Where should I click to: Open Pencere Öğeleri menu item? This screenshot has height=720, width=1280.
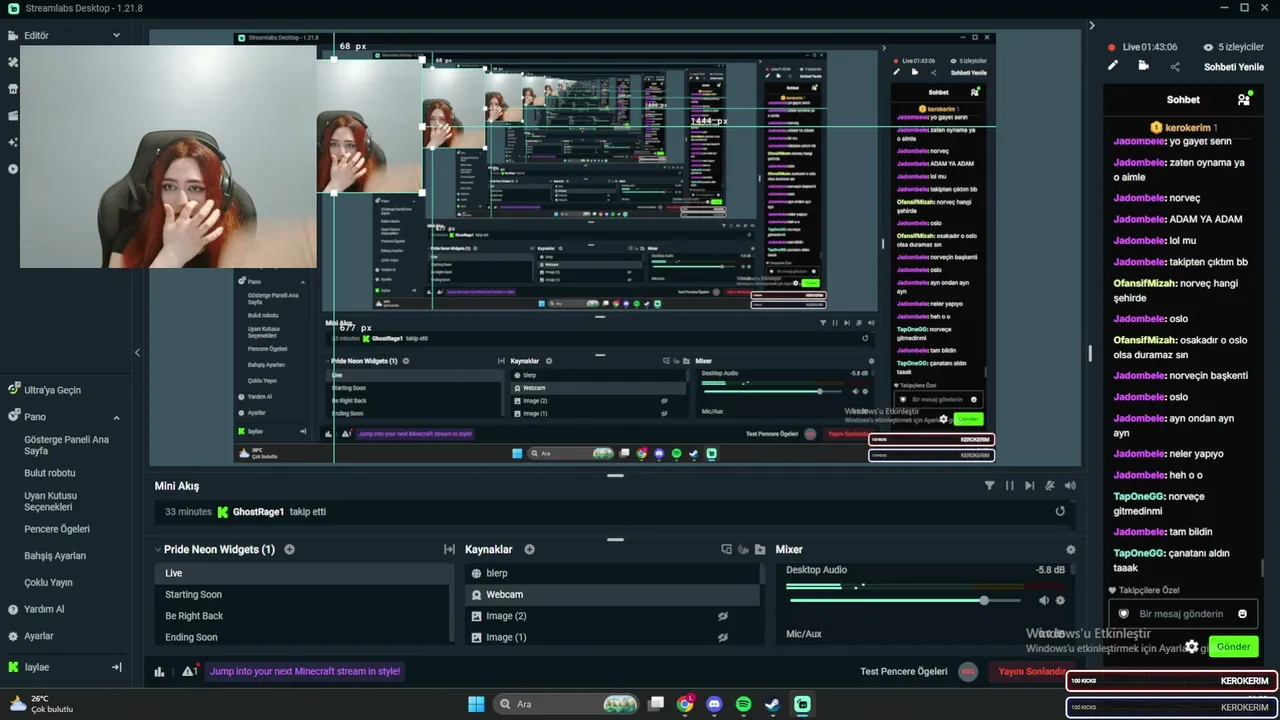click(57, 529)
